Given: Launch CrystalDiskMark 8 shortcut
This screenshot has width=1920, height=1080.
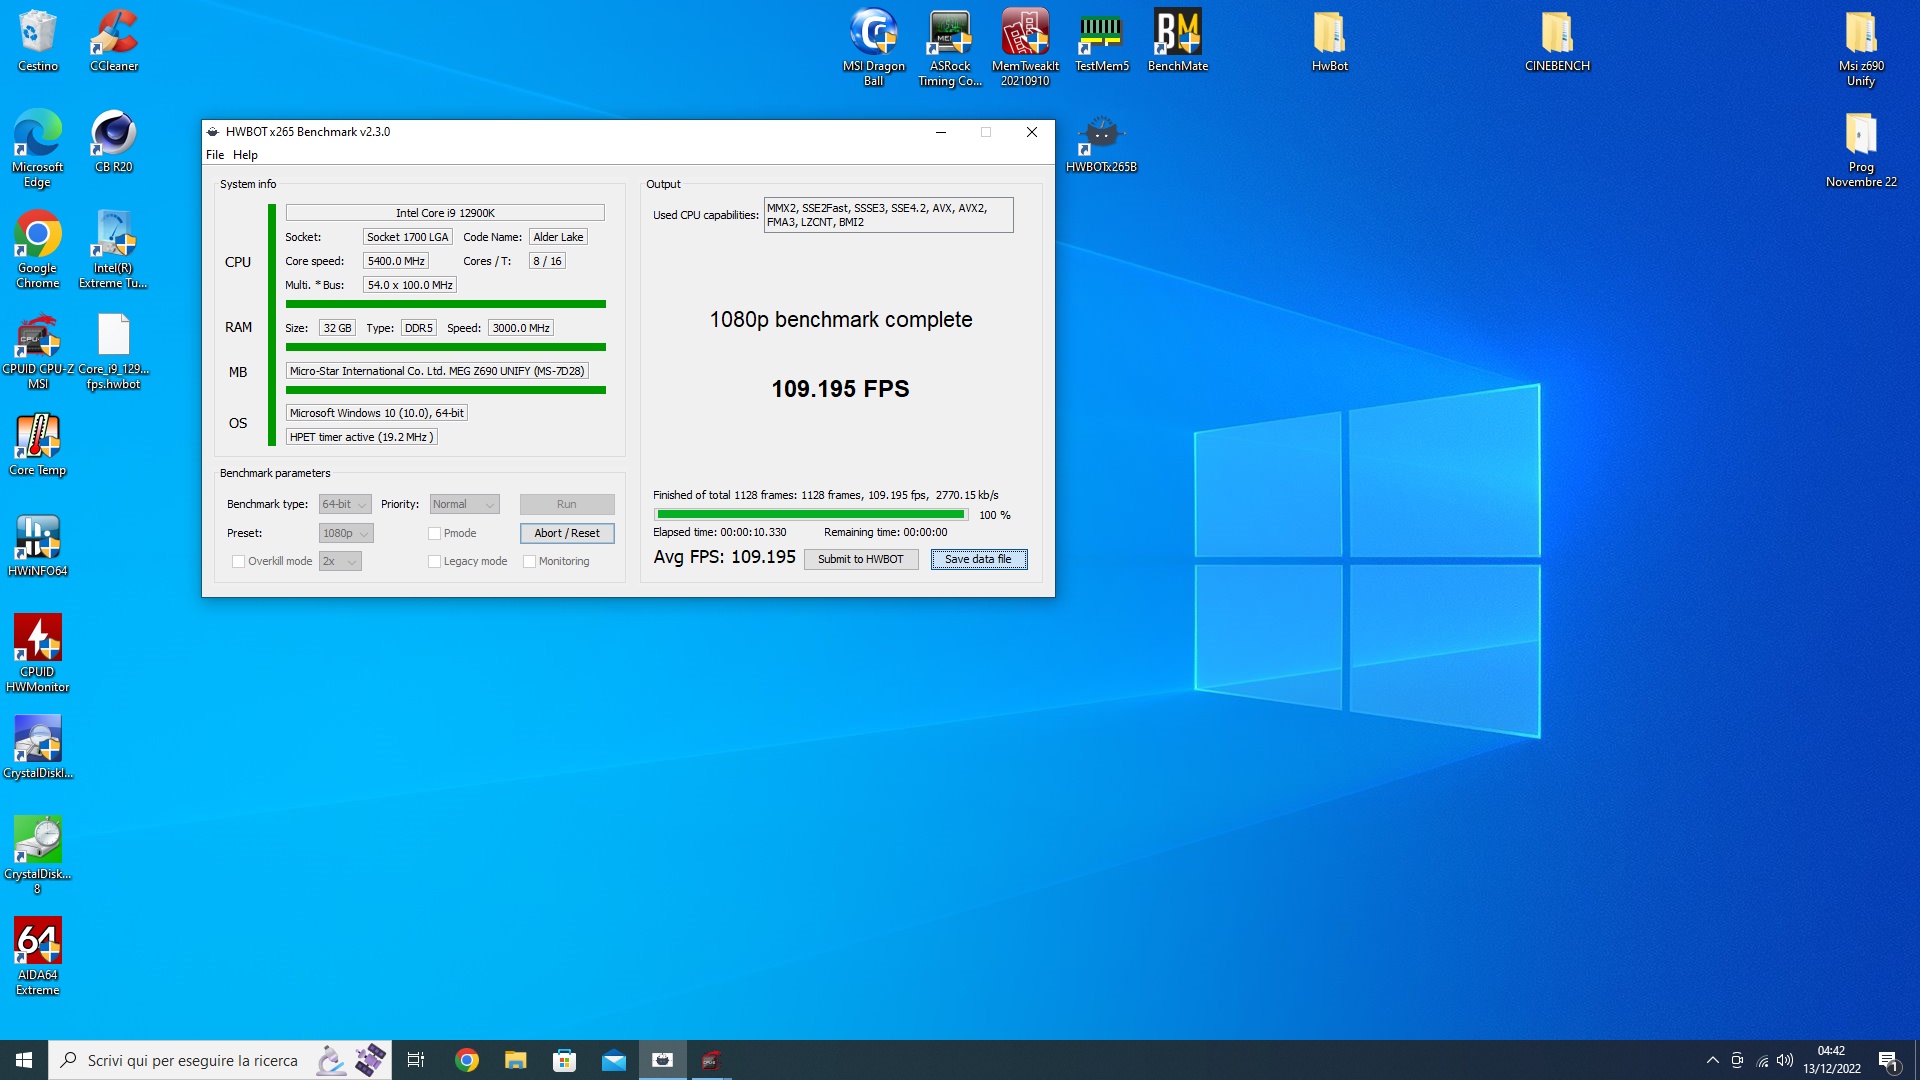Looking at the screenshot, I should click(x=38, y=855).
